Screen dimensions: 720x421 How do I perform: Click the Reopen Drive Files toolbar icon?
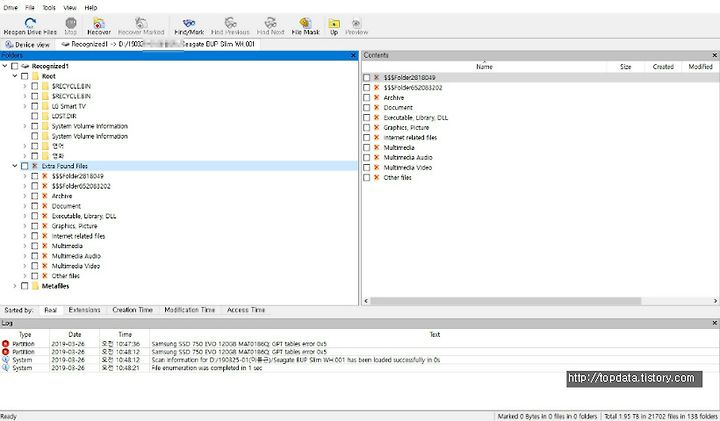(30, 22)
